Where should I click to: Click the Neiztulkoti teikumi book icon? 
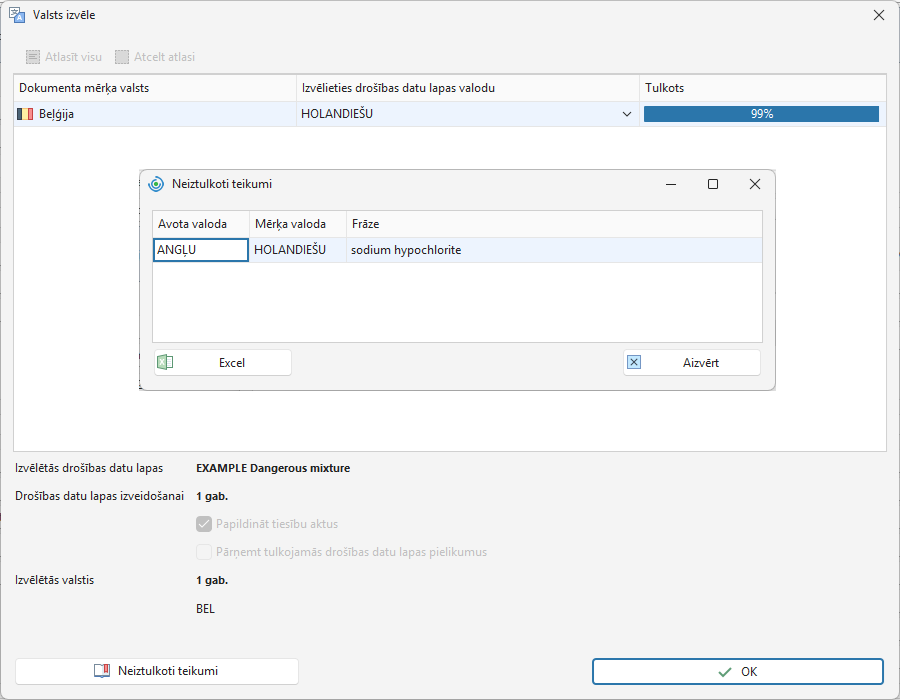point(102,671)
